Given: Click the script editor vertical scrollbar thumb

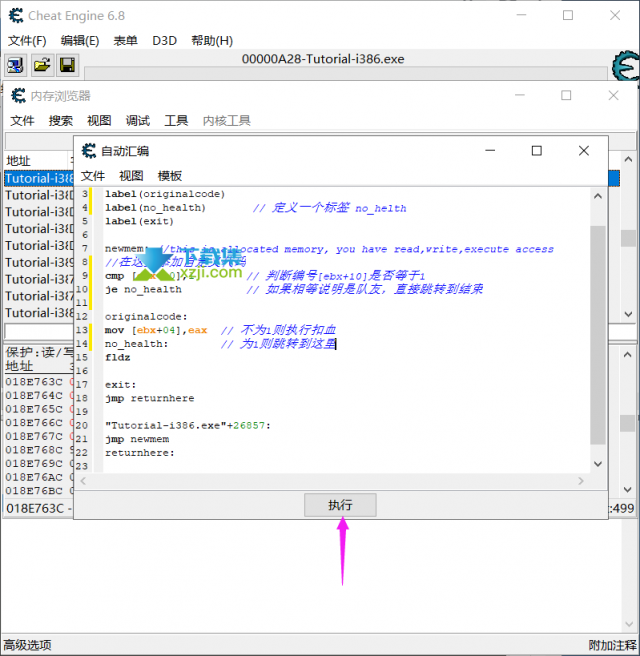Looking at the screenshot, I should (x=598, y=335).
